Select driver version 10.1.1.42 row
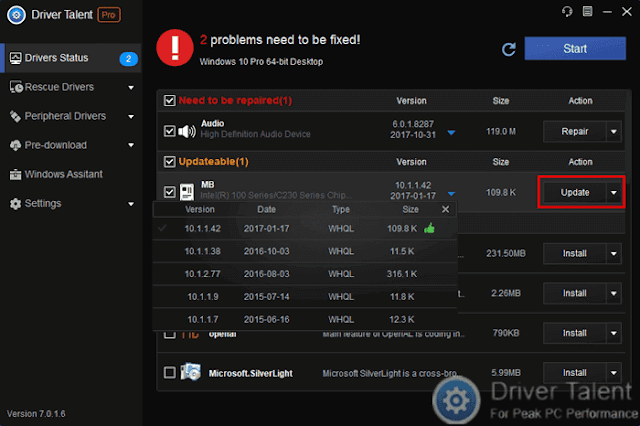This screenshot has width=640, height=426. pos(304,229)
